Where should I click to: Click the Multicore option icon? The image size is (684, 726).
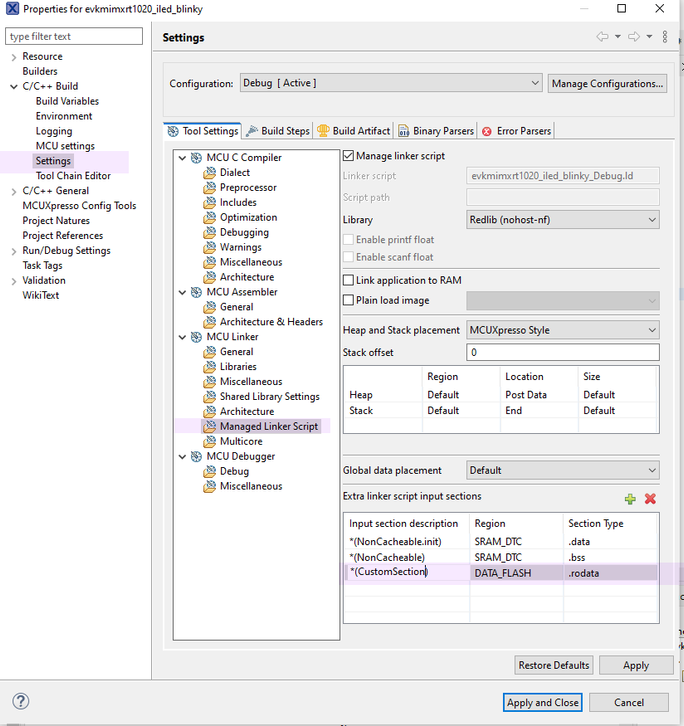click(210, 441)
